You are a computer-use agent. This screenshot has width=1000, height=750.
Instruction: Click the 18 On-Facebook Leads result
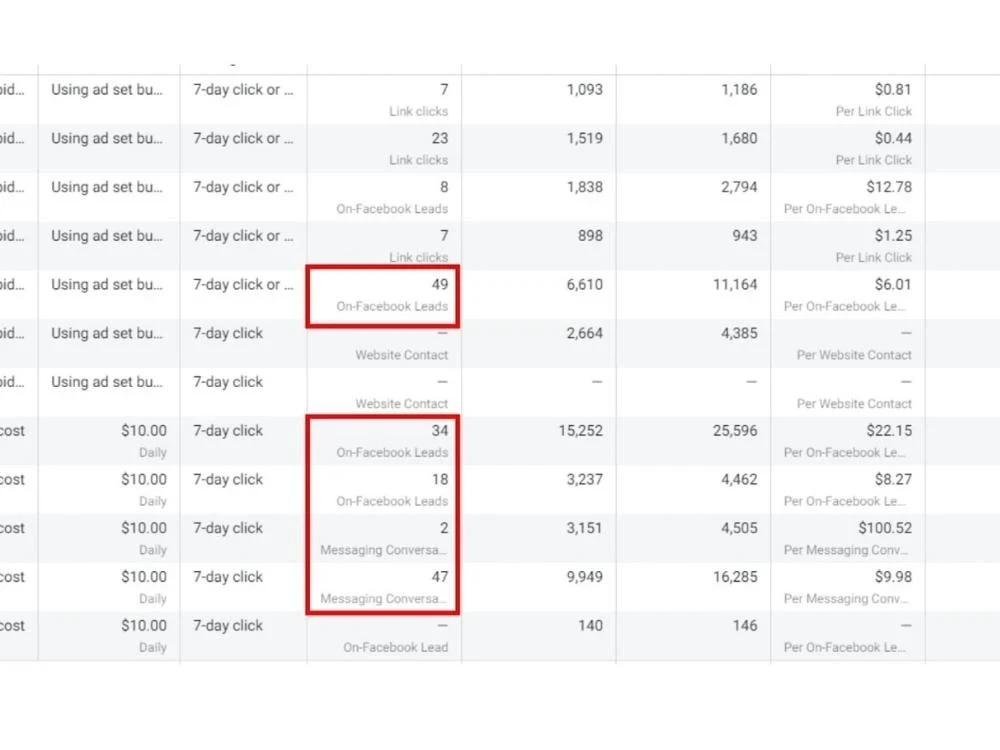[440, 480]
